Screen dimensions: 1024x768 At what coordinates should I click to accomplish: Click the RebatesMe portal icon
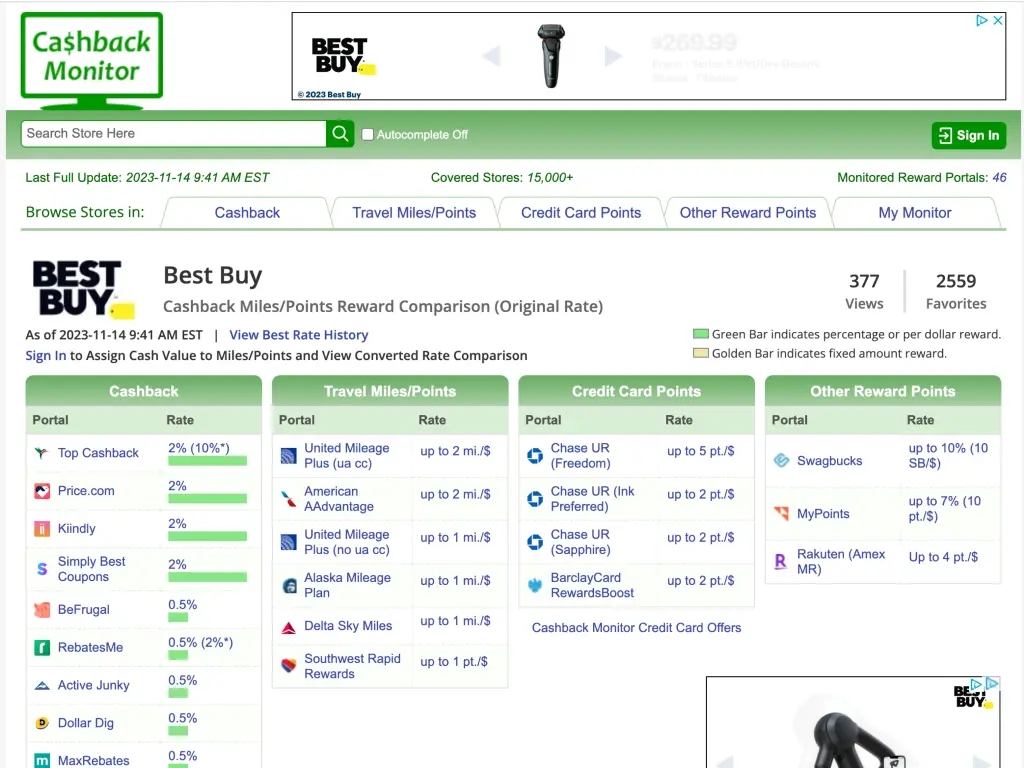[42, 647]
